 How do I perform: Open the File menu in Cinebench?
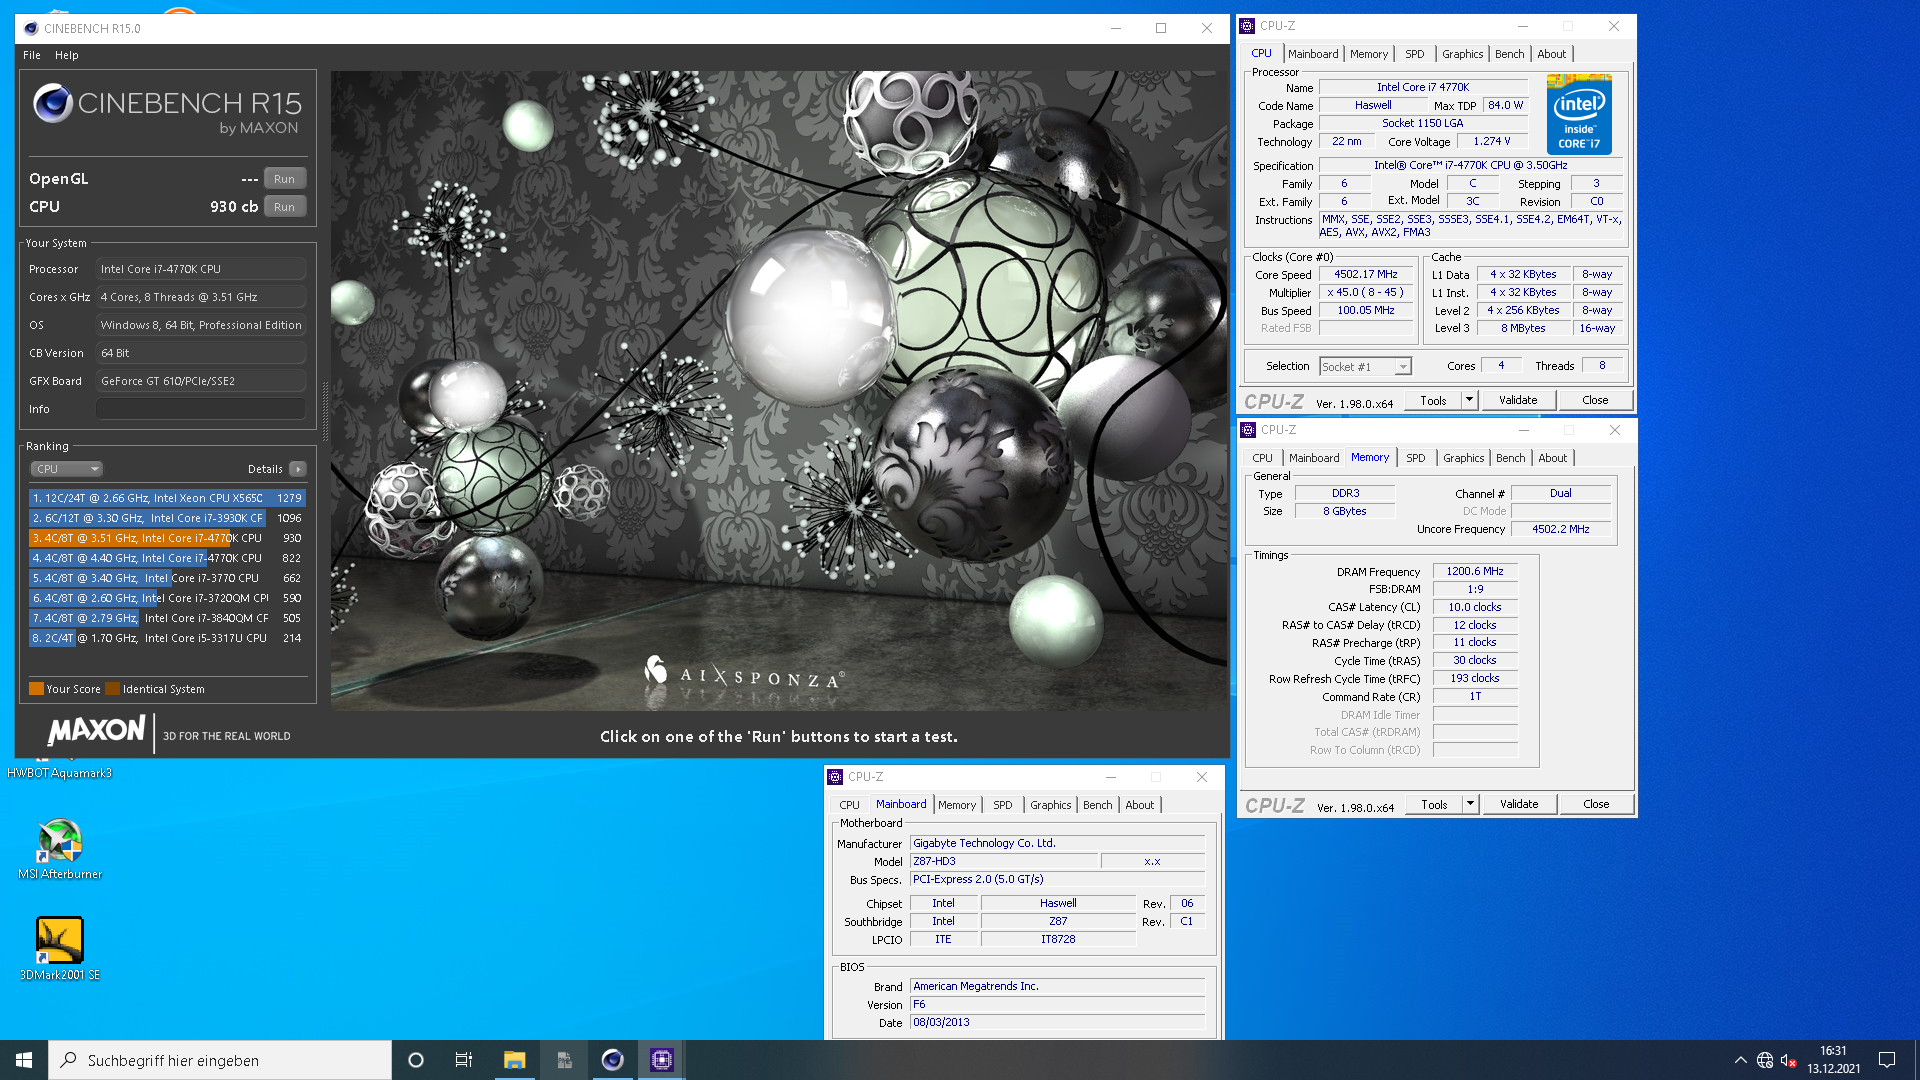32,55
